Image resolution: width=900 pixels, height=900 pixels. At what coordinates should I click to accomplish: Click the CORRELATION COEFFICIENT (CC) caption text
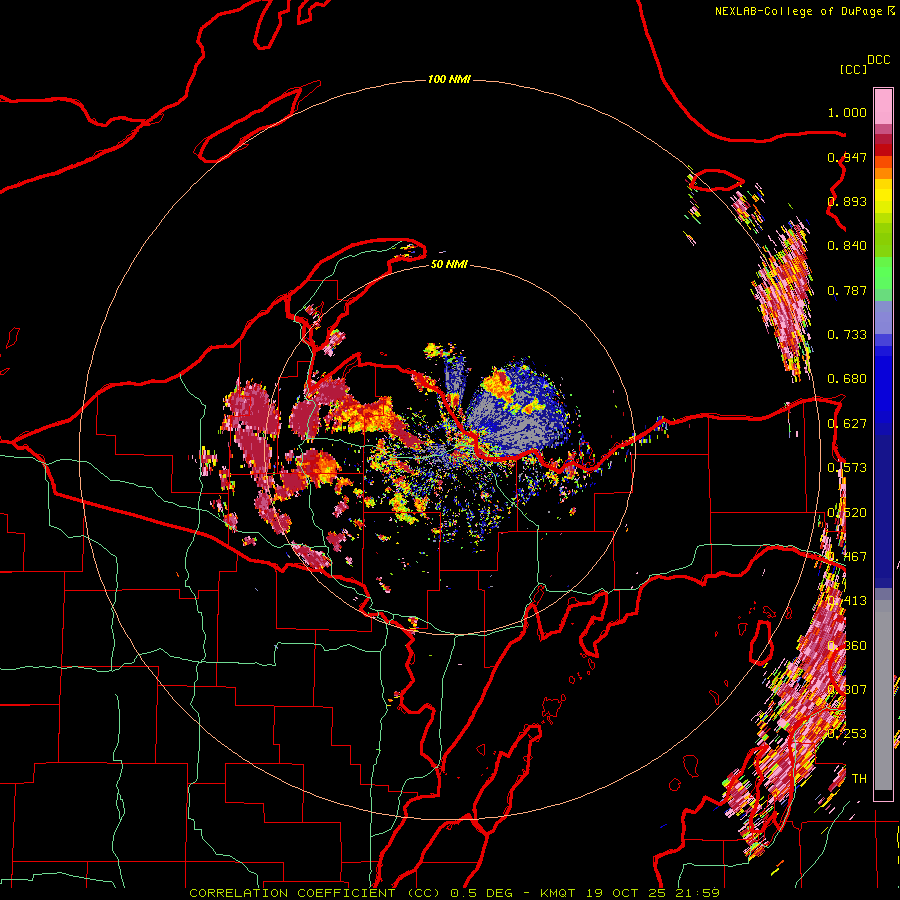pyautogui.click(x=315, y=893)
